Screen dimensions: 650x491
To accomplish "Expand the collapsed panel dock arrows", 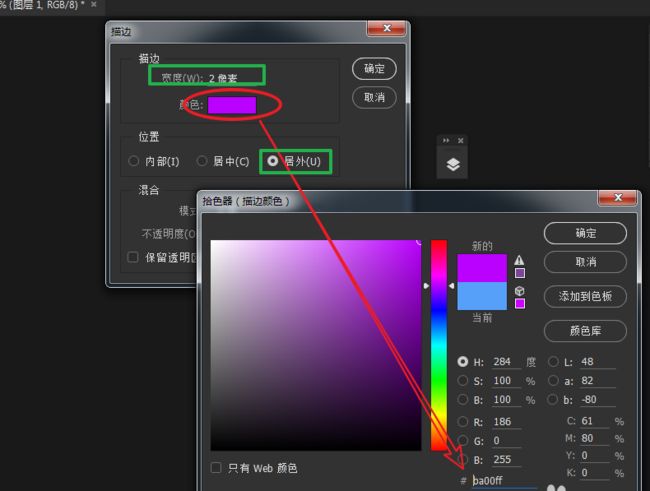I will (446, 141).
